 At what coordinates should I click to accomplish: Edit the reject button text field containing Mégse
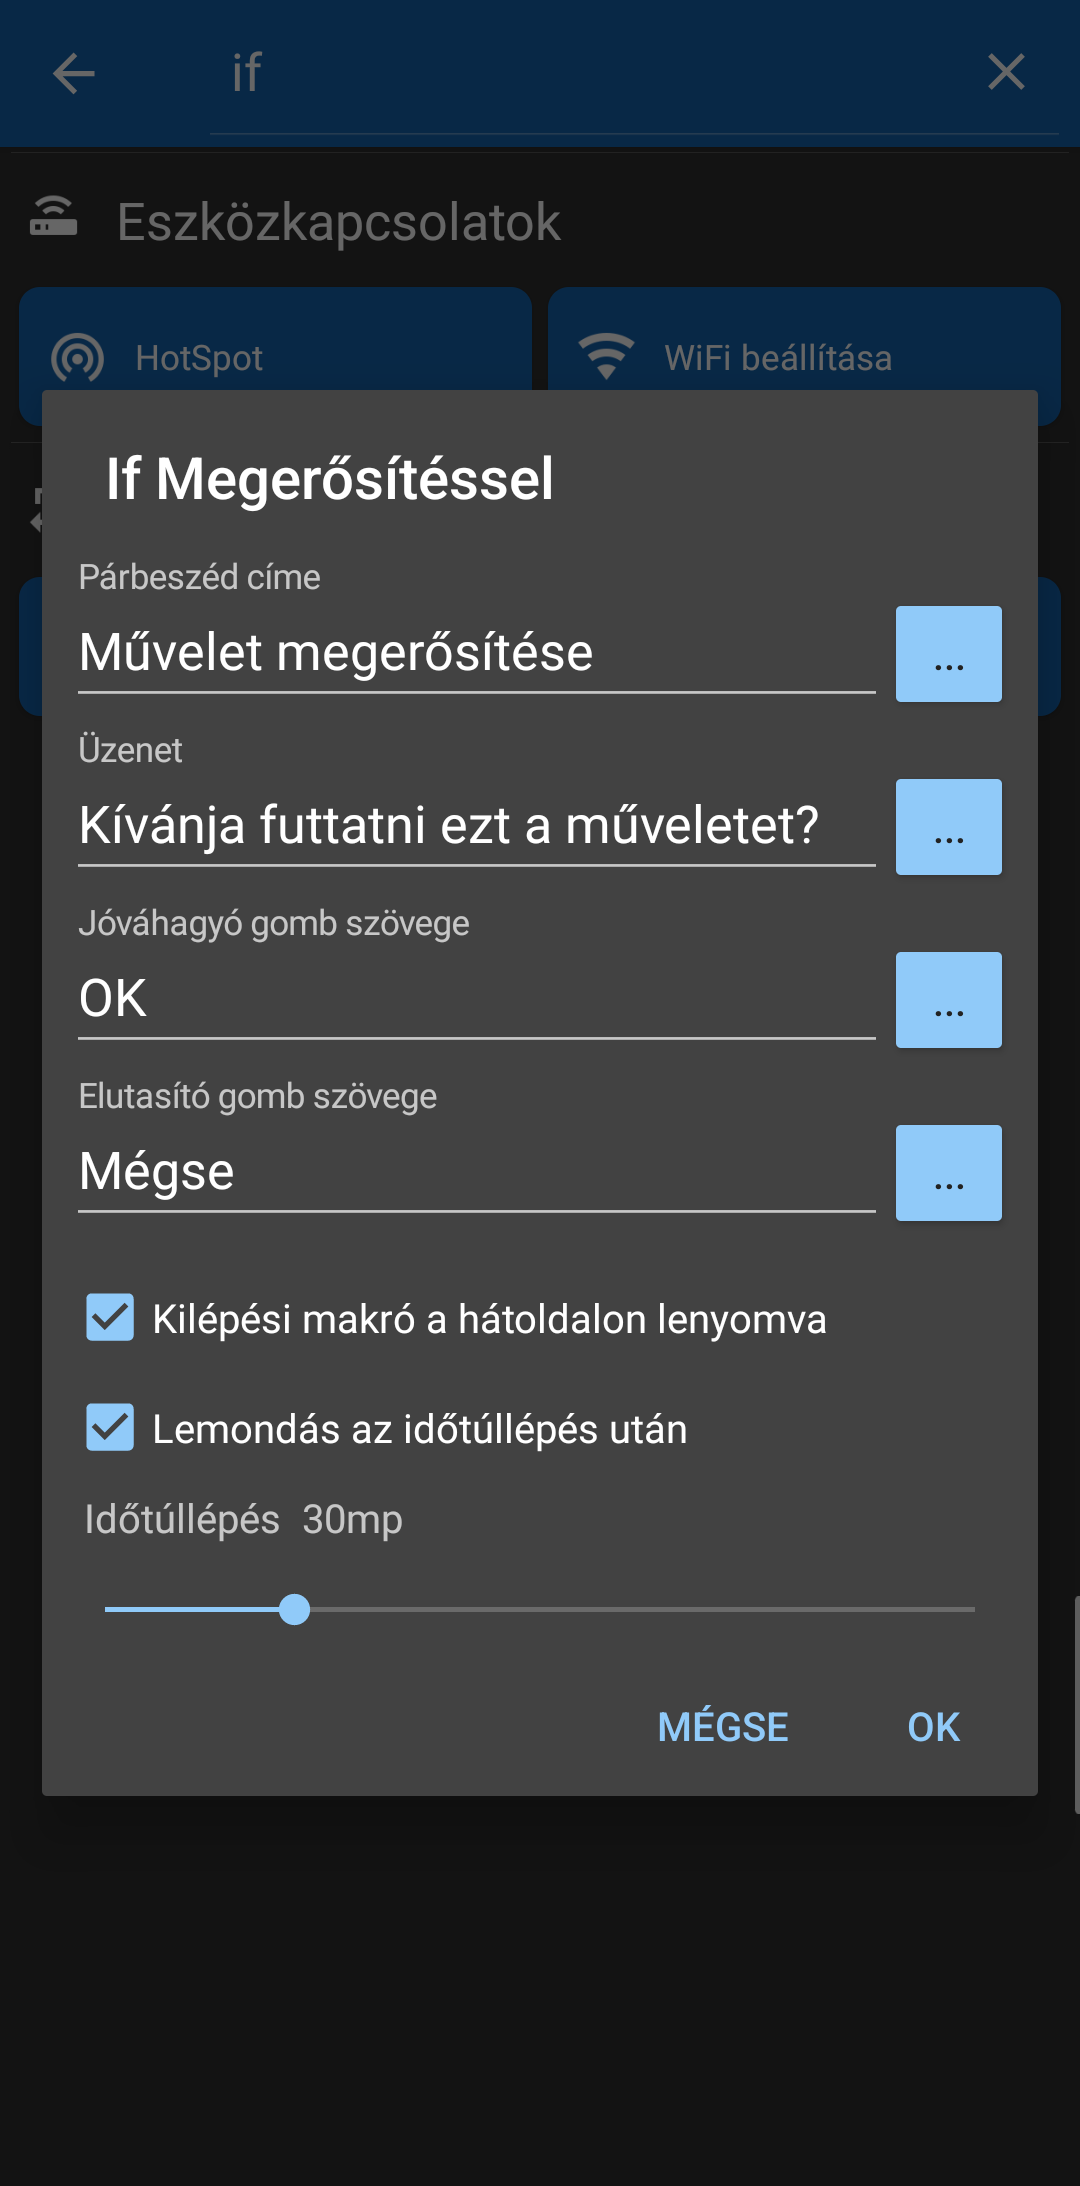point(476,1172)
